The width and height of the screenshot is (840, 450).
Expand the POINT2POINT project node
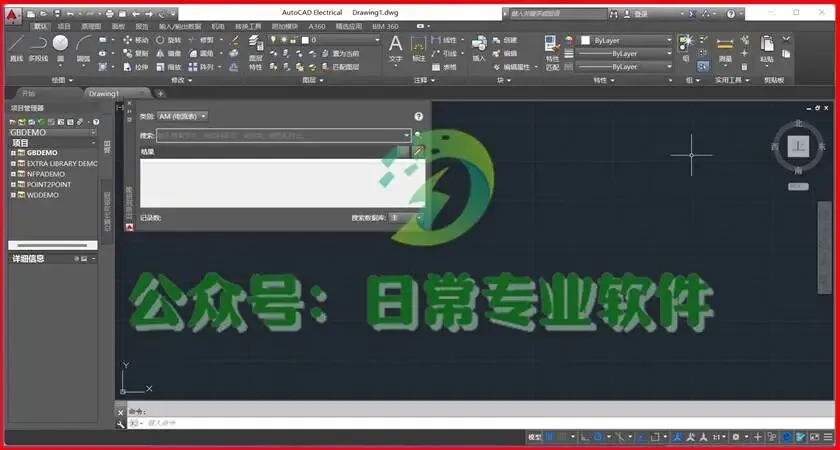click(x=13, y=184)
